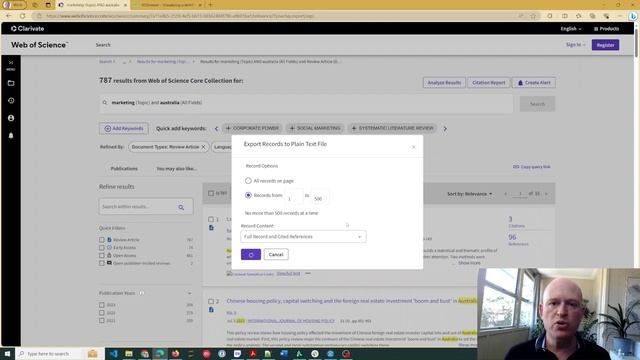Click Create Alert button
The height and width of the screenshot is (360, 640).
534,82
